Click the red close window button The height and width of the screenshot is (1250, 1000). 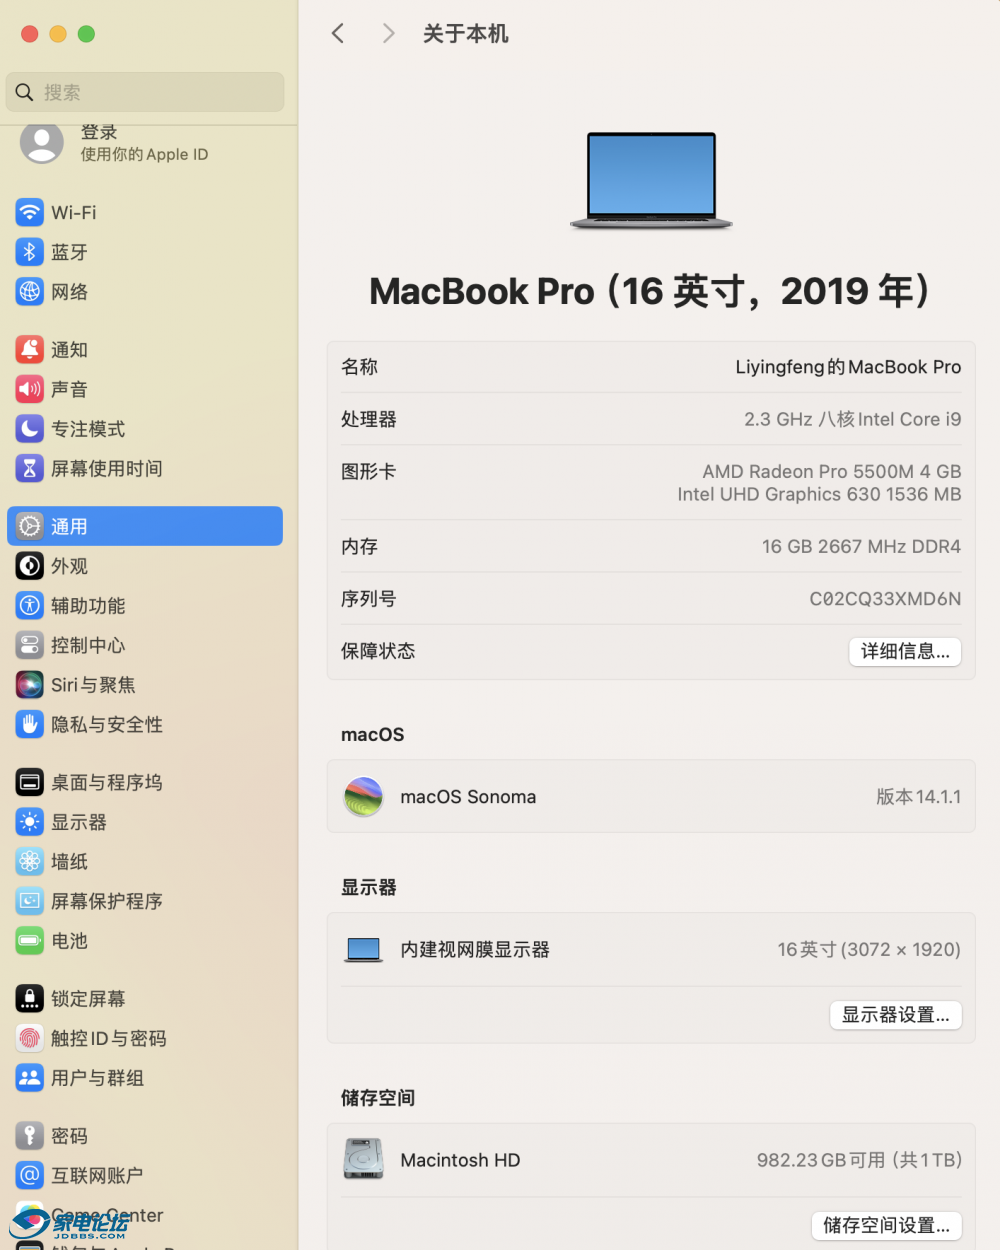click(x=30, y=34)
